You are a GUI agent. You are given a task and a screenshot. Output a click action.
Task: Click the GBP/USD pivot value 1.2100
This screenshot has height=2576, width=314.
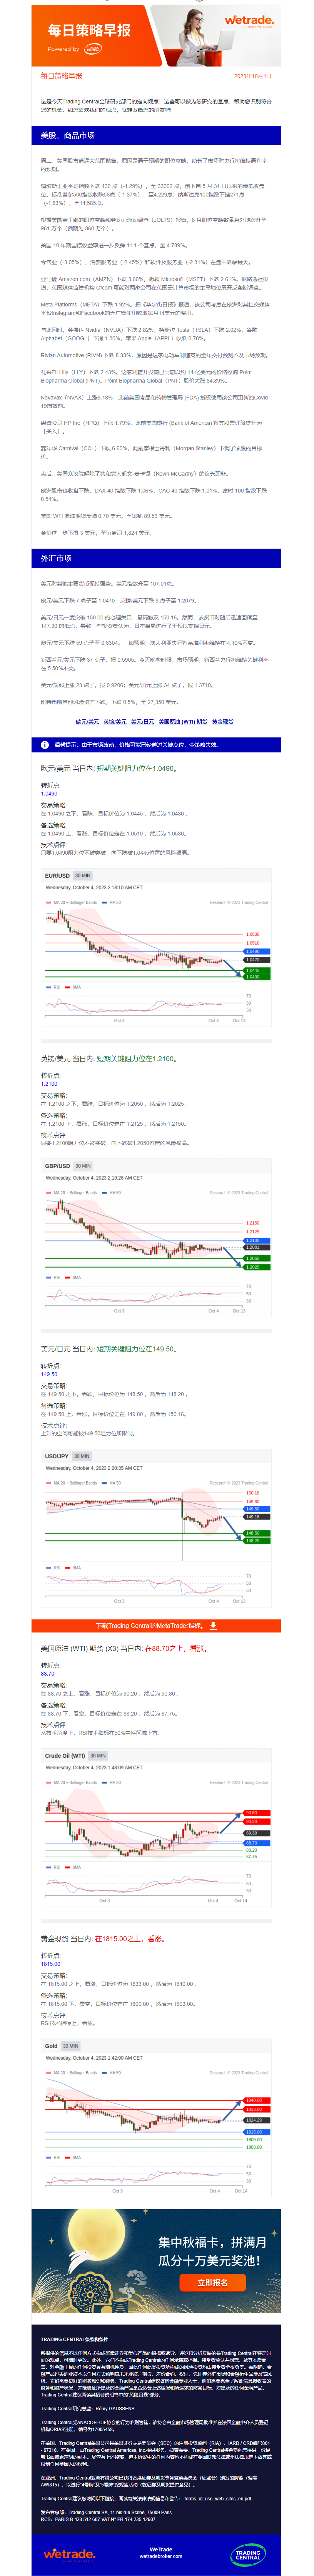click(49, 1084)
